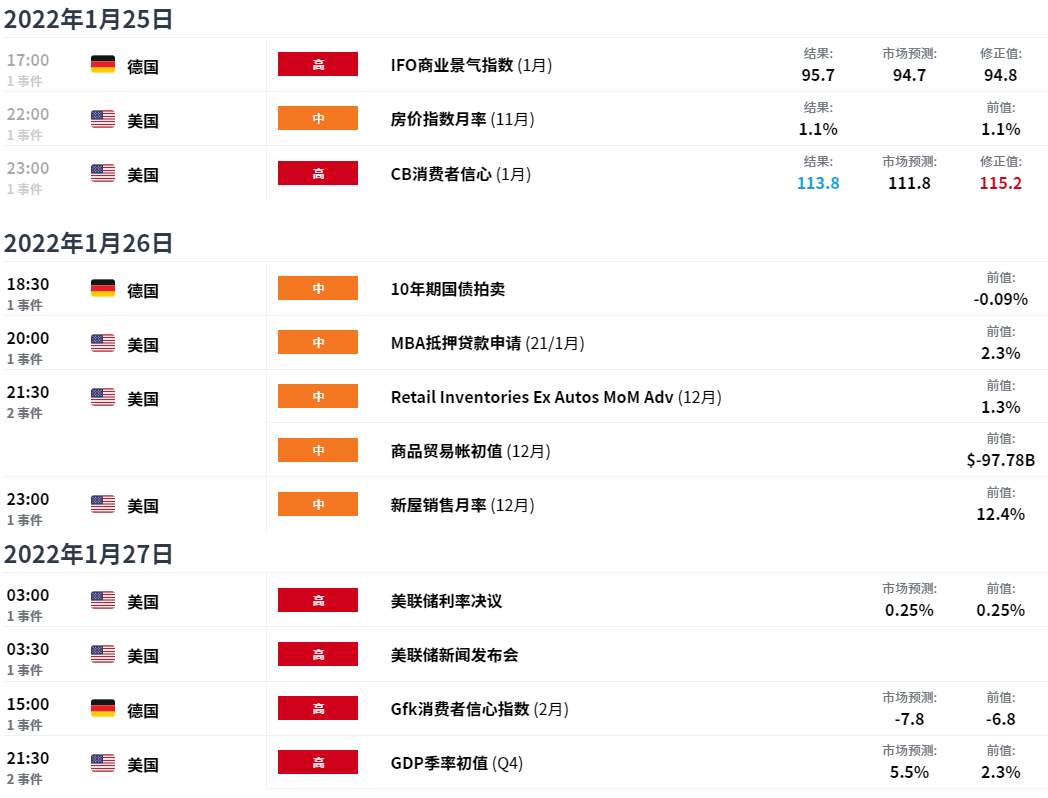Click US flag on MBA抵押贷款申请 row
Viewport: 1048px width, 798px height.
(x=103, y=343)
